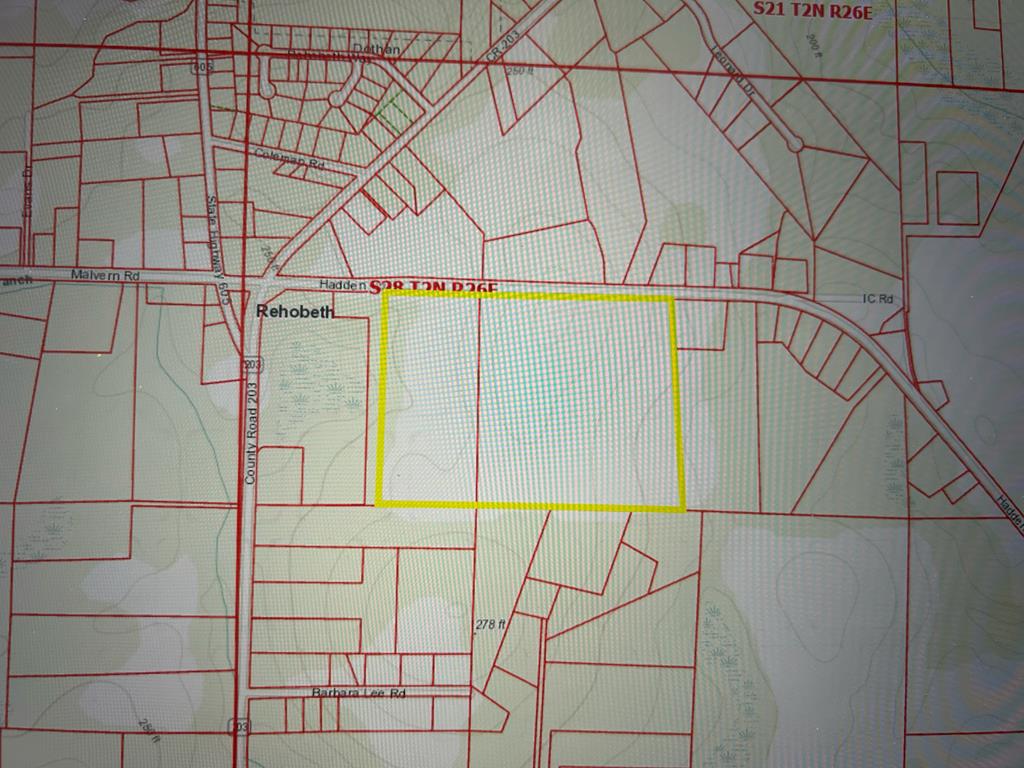Image resolution: width=1024 pixels, height=768 pixels.
Task: Select the yellow highlighted parcel
Action: (530, 400)
